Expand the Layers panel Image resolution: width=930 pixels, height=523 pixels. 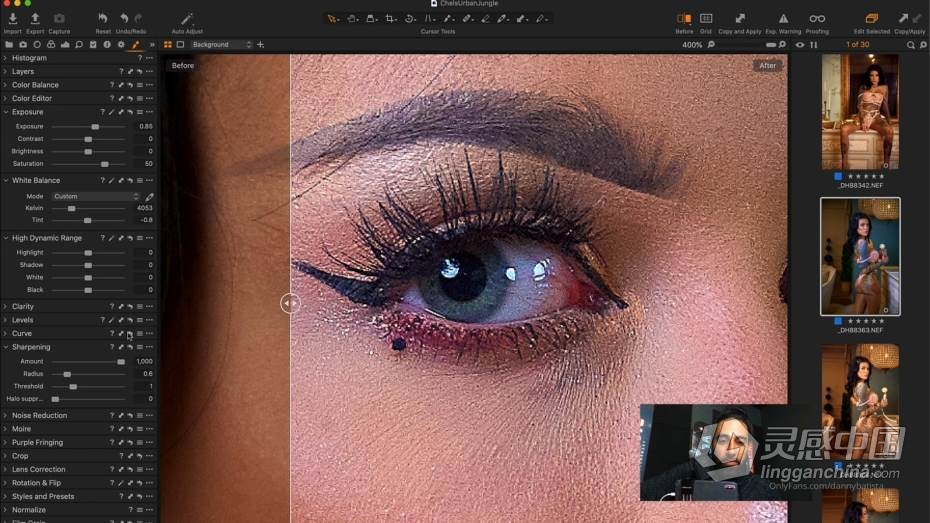(x=5, y=72)
